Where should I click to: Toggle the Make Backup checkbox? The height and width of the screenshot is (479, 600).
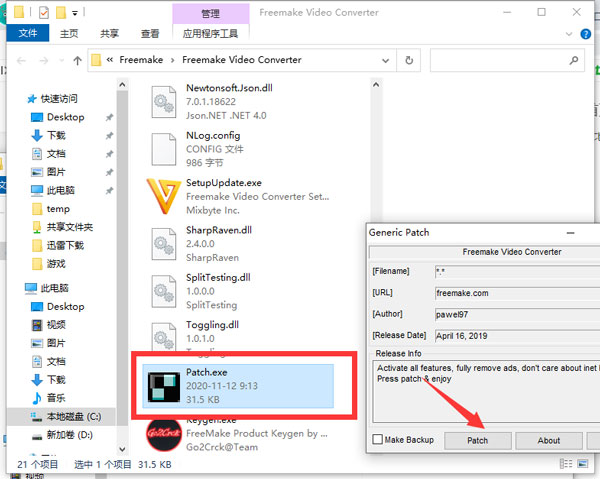(x=378, y=439)
